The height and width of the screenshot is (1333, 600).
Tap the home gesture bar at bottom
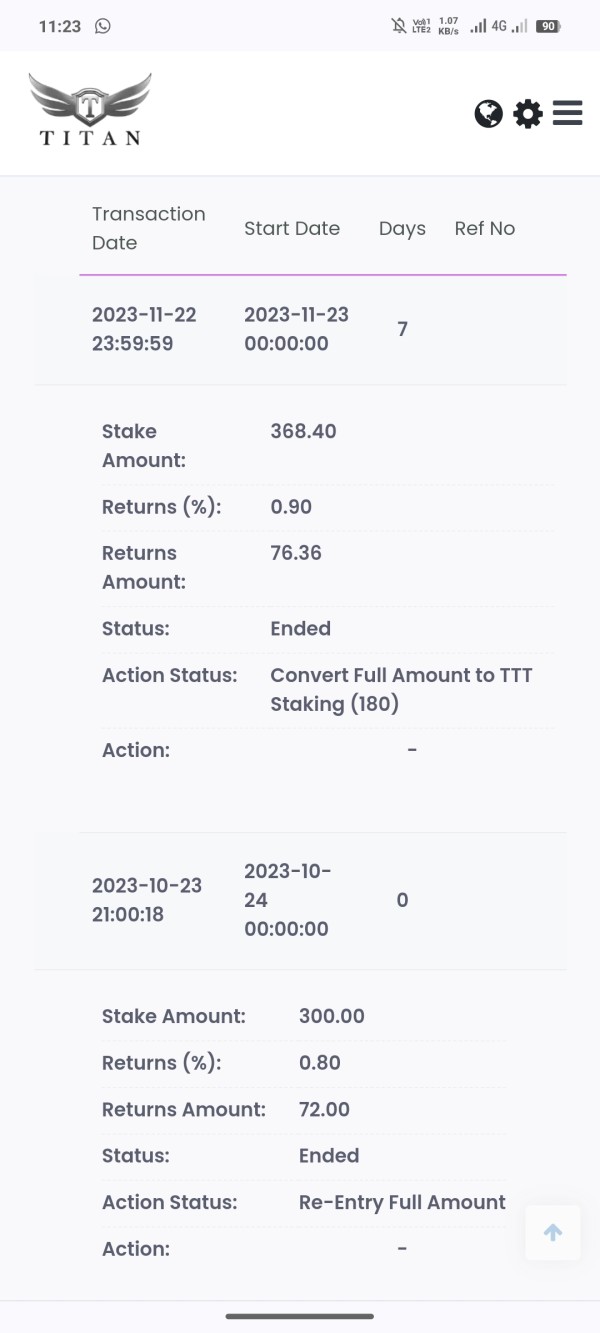pos(300,1316)
